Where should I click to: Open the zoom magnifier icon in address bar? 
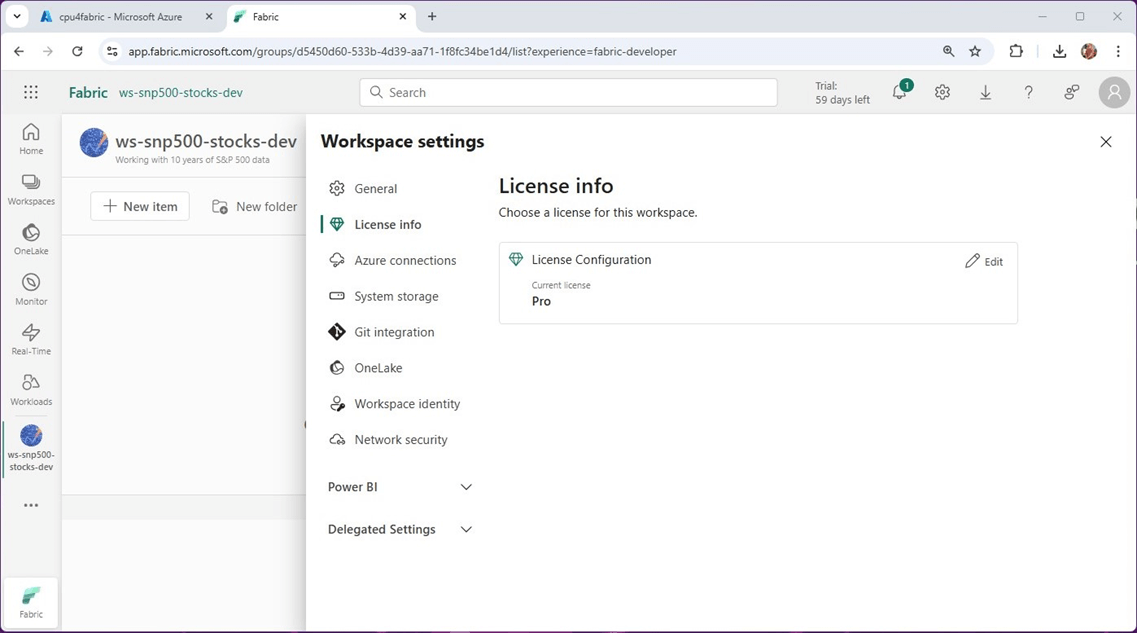coord(948,51)
